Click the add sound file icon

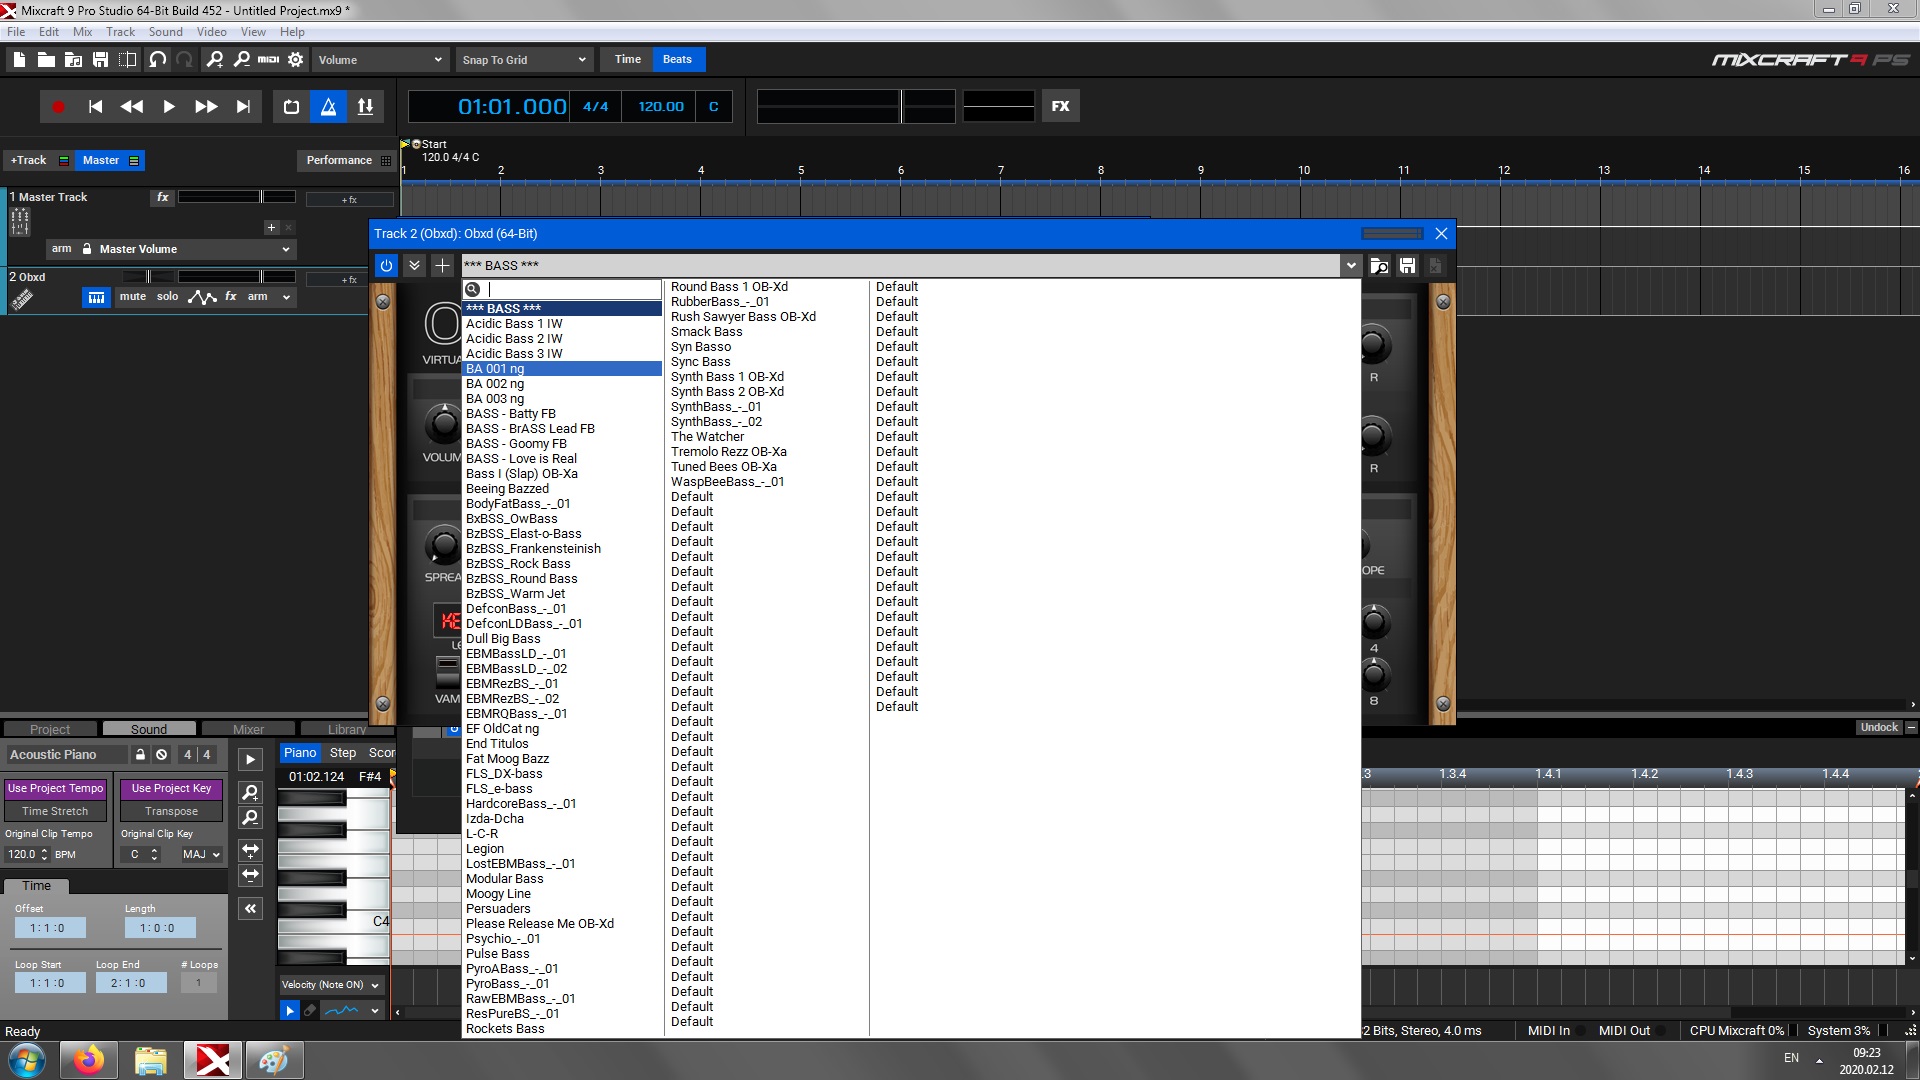pyautogui.click(x=73, y=60)
